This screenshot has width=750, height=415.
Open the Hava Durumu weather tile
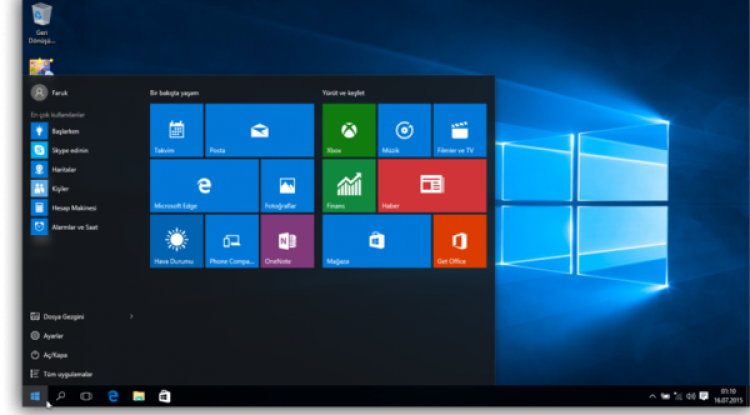pyautogui.click(x=176, y=241)
